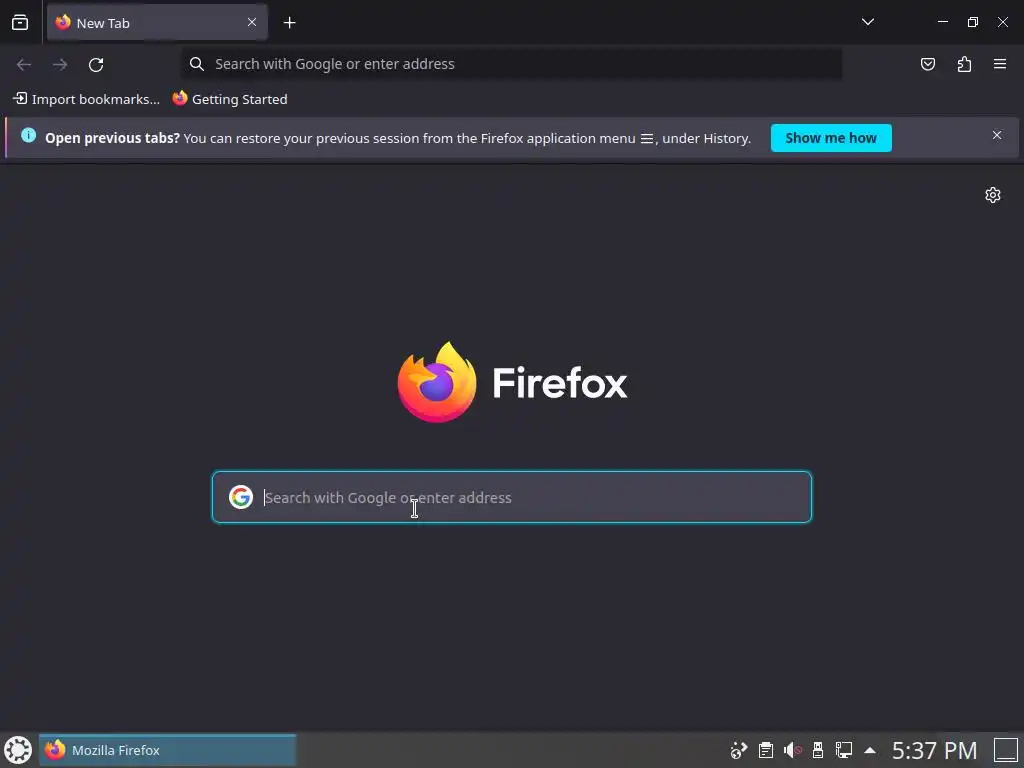Screen dimensions: 1024x768
Task: Click the Google G icon in search box
Action: 241,497
